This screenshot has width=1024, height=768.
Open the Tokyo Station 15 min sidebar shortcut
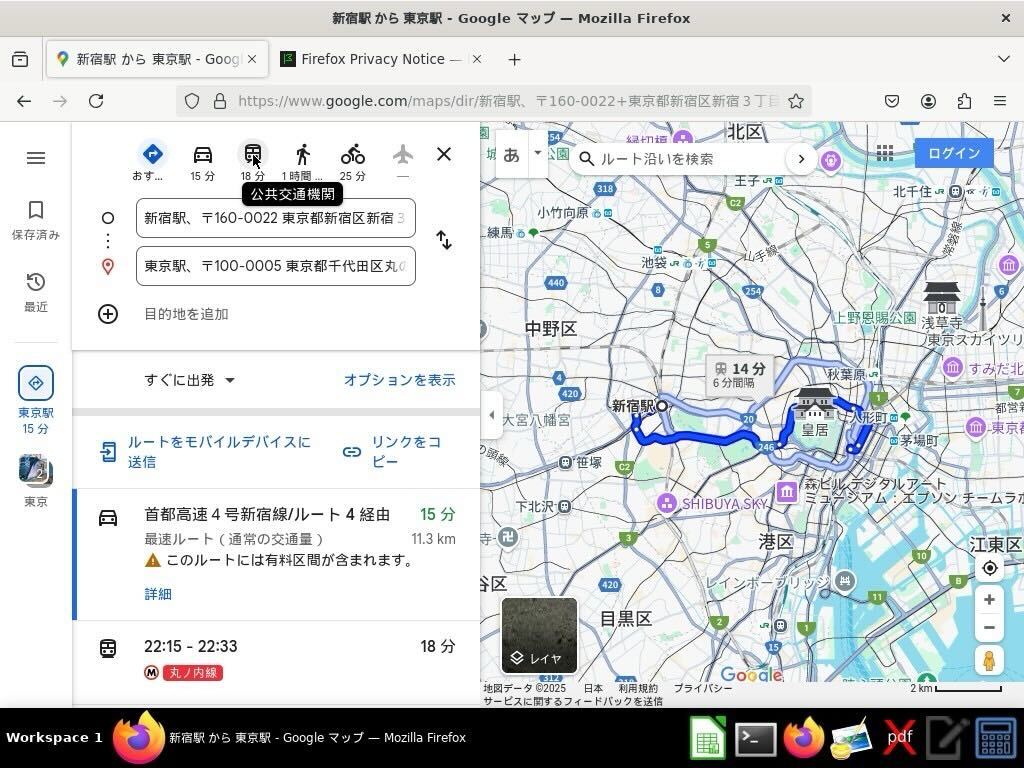click(x=36, y=400)
